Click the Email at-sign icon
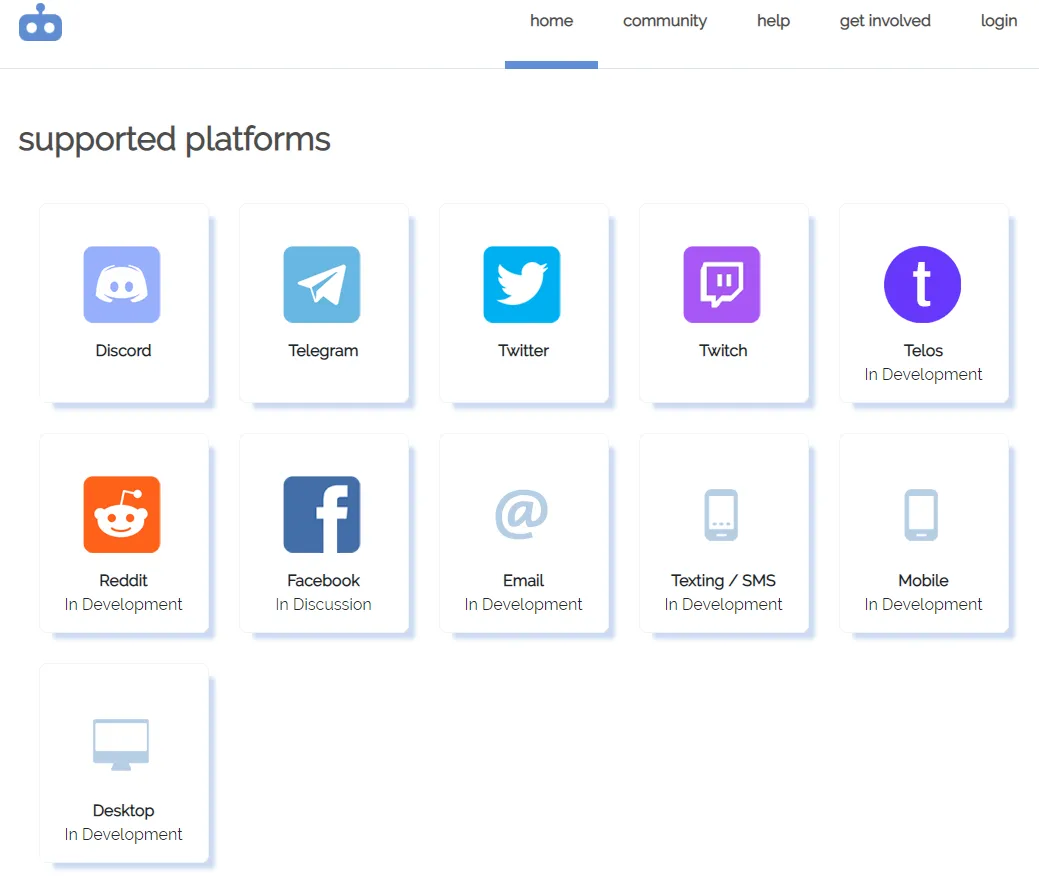This screenshot has height=883, width=1039. [x=522, y=514]
